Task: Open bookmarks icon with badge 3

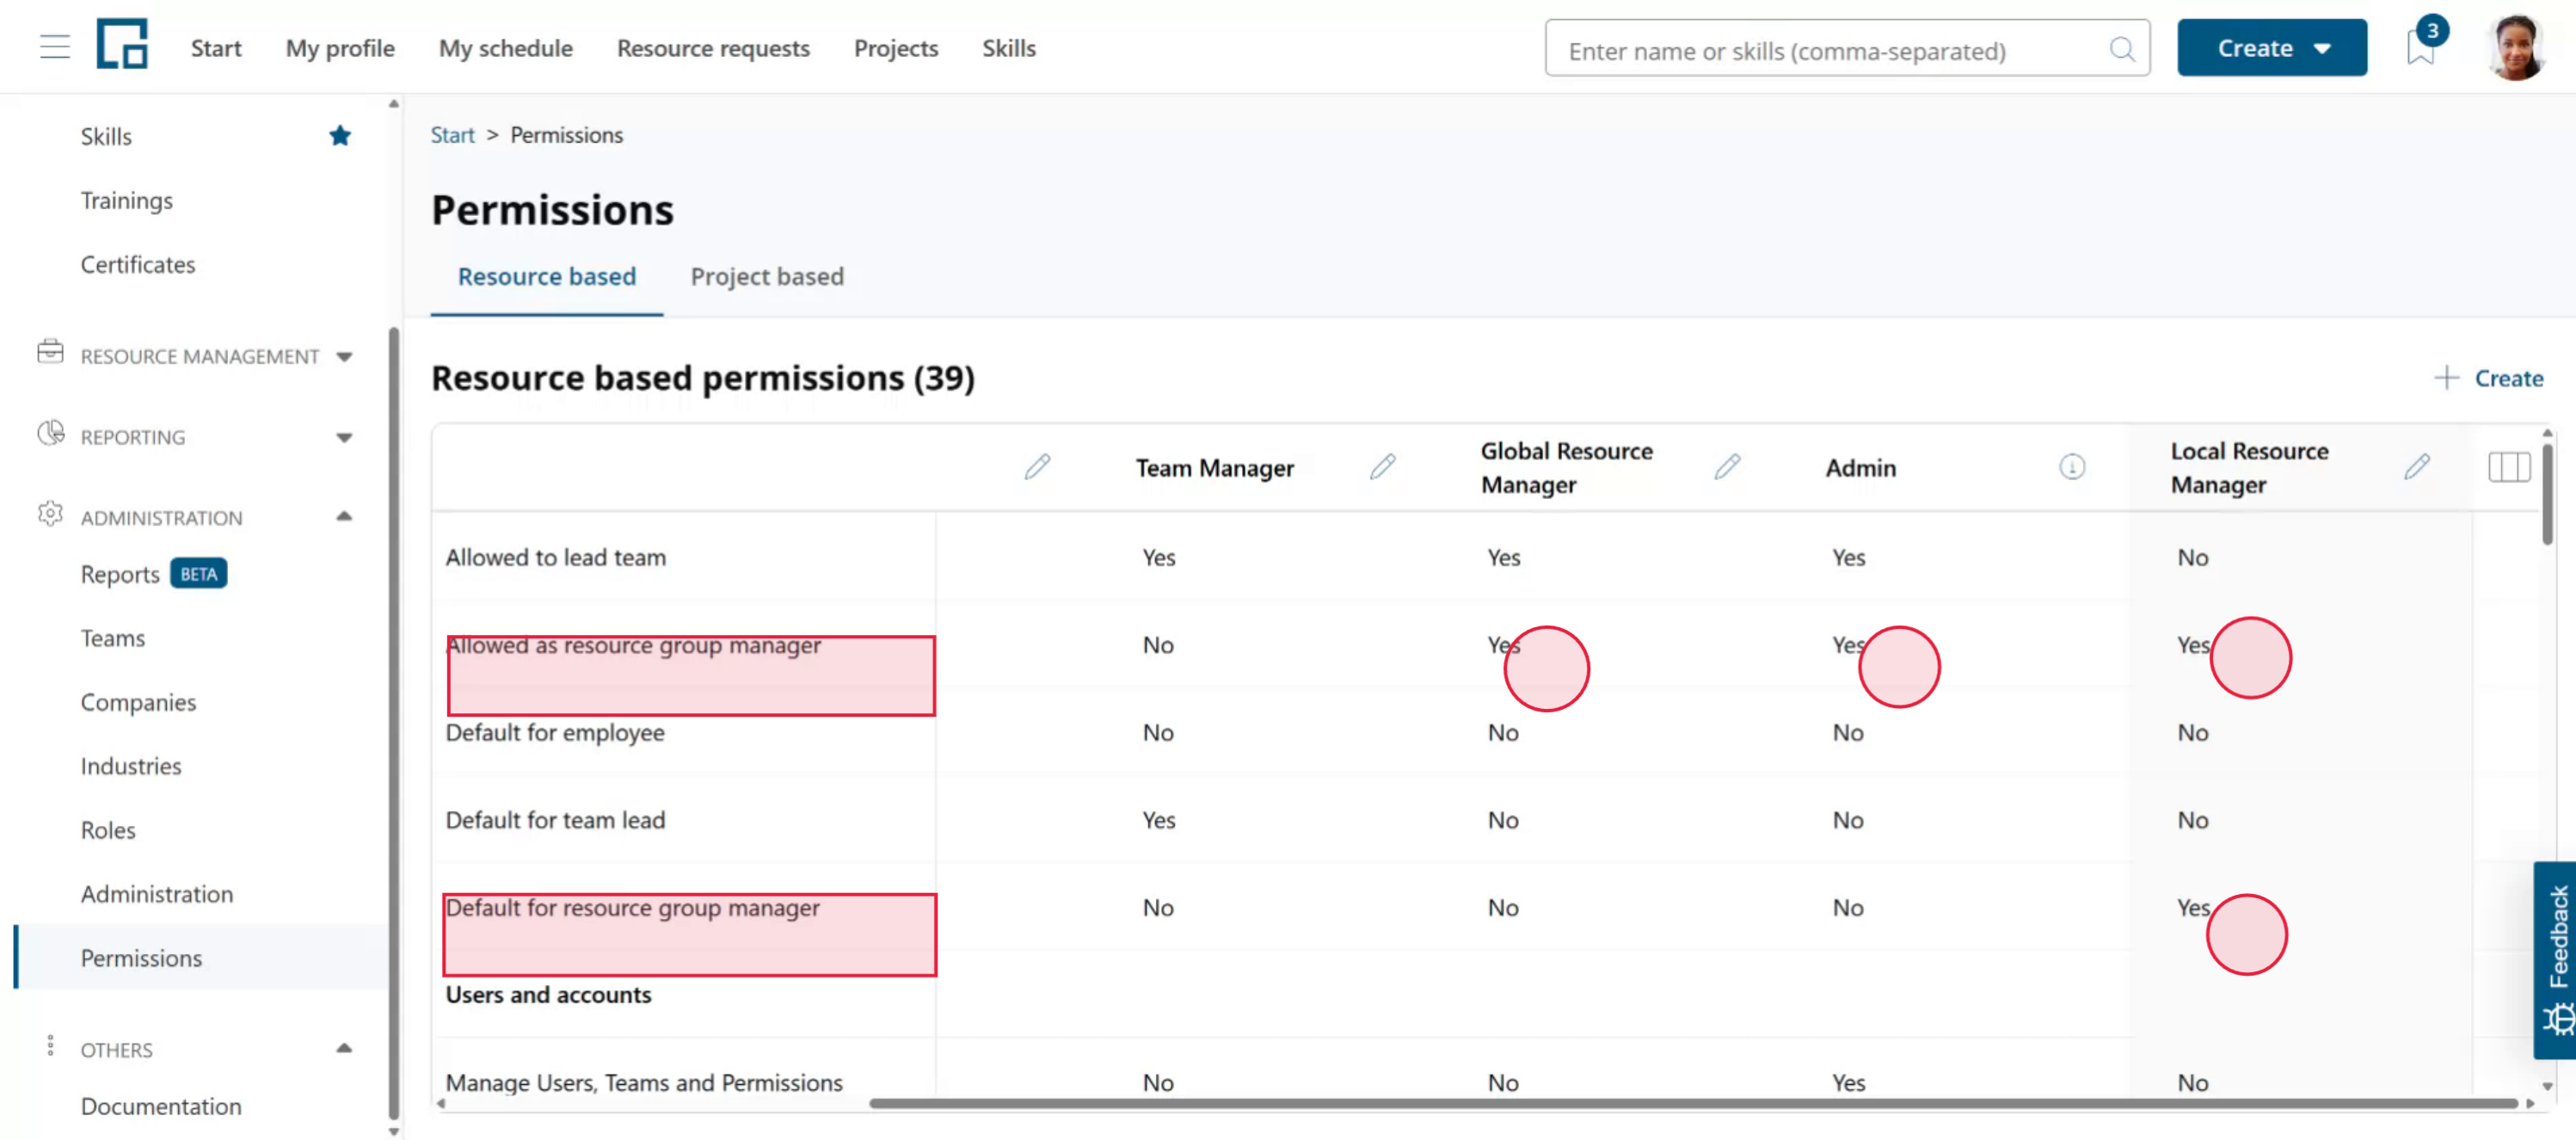Action: (2422, 47)
